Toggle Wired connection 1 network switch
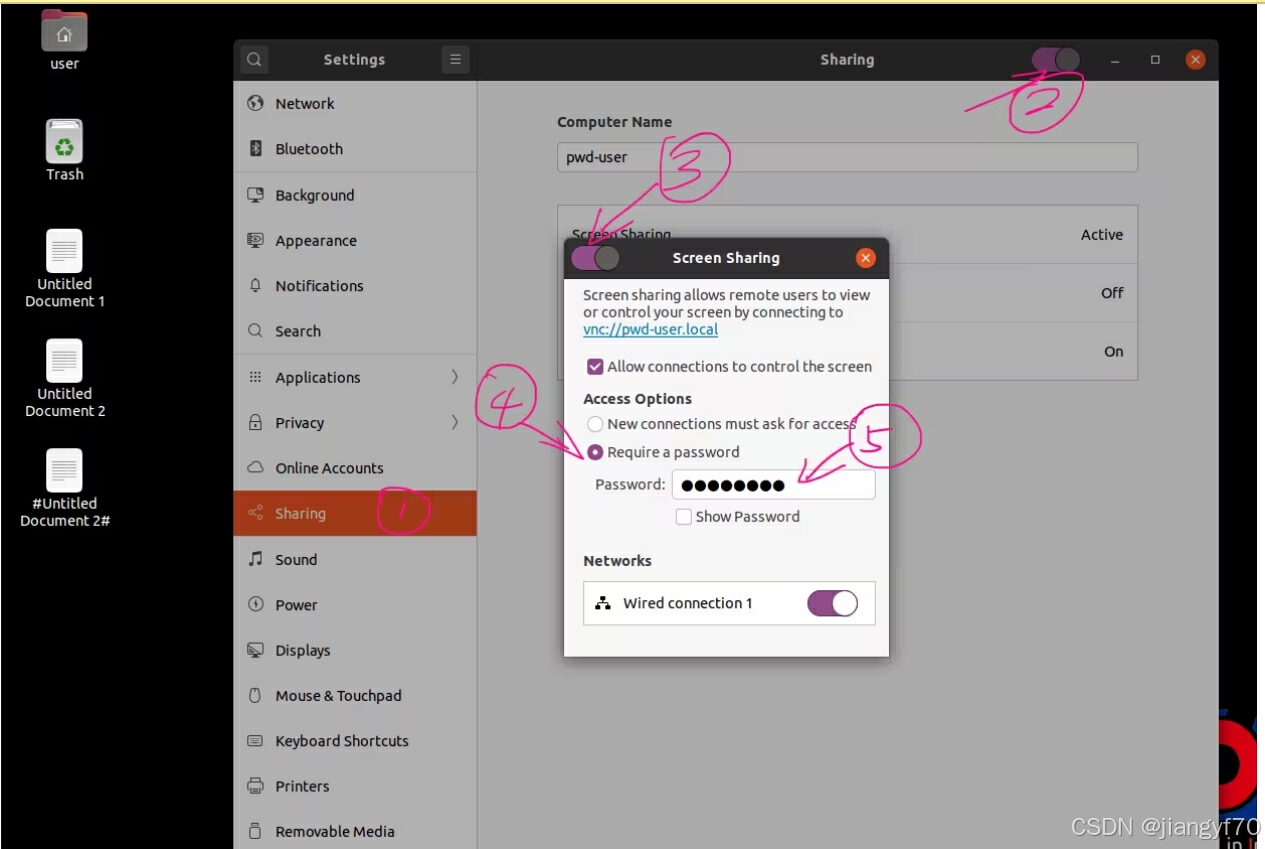The height and width of the screenshot is (849, 1265). [x=832, y=603]
